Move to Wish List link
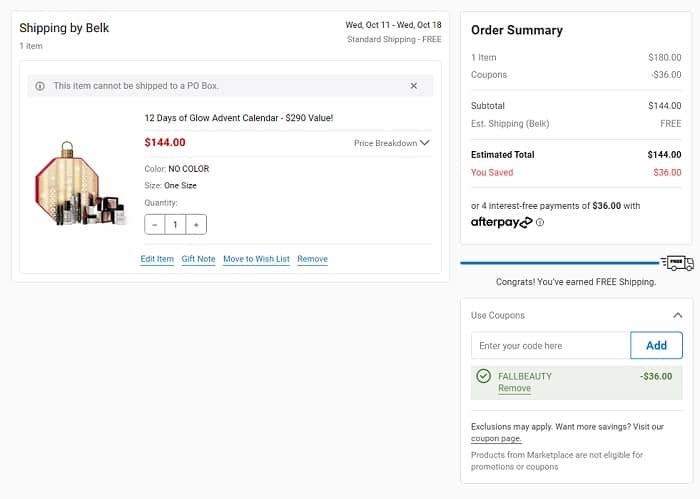 point(256,259)
